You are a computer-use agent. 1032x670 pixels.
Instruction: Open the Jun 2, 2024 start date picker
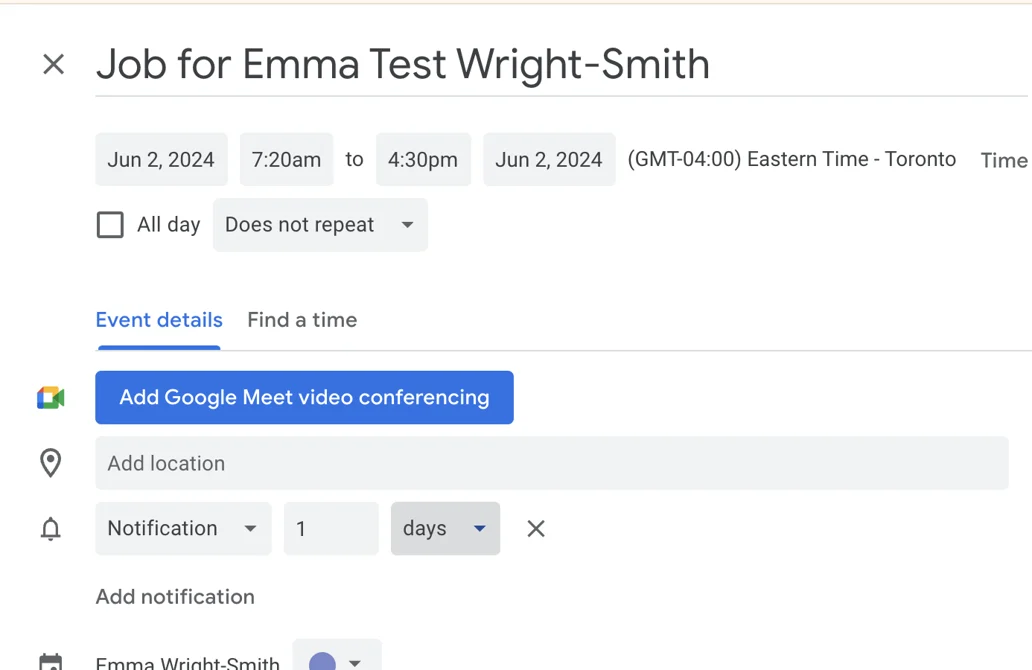161,160
